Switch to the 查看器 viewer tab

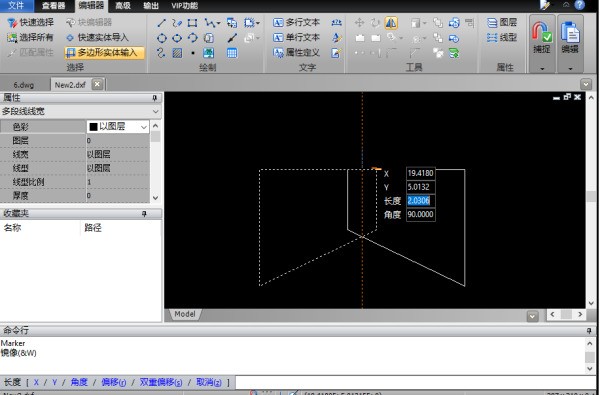click(x=53, y=5)
